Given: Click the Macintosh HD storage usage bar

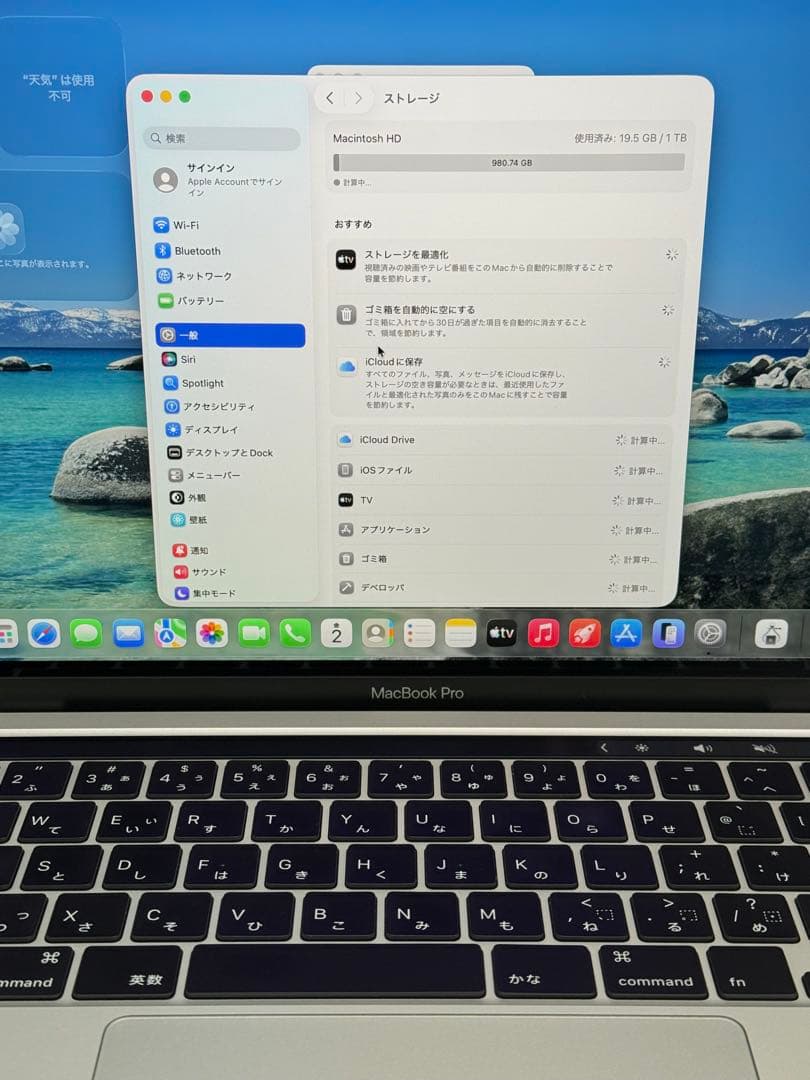Looking at the screenshot, I should click(x=509, y=163).
